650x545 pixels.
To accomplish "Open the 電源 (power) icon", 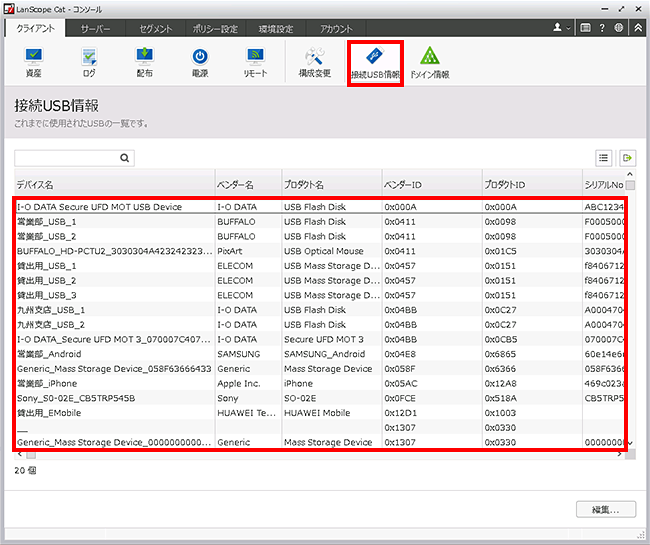I will point(200,63).
